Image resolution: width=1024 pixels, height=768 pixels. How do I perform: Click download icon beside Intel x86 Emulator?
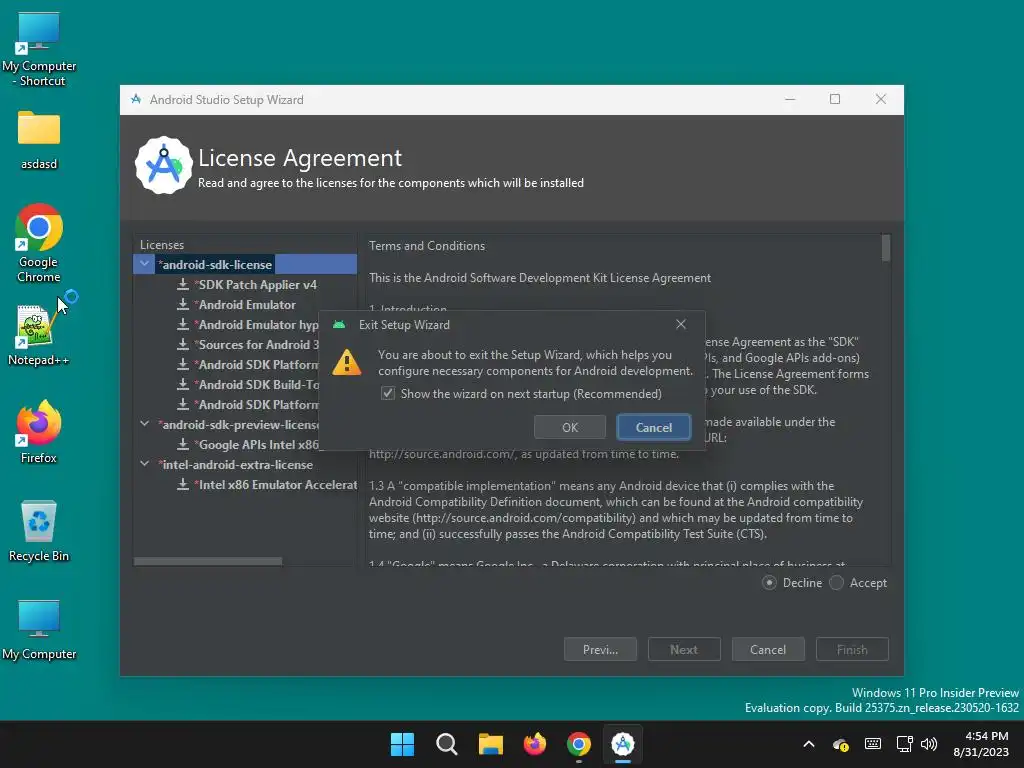(x=183, y=485)
